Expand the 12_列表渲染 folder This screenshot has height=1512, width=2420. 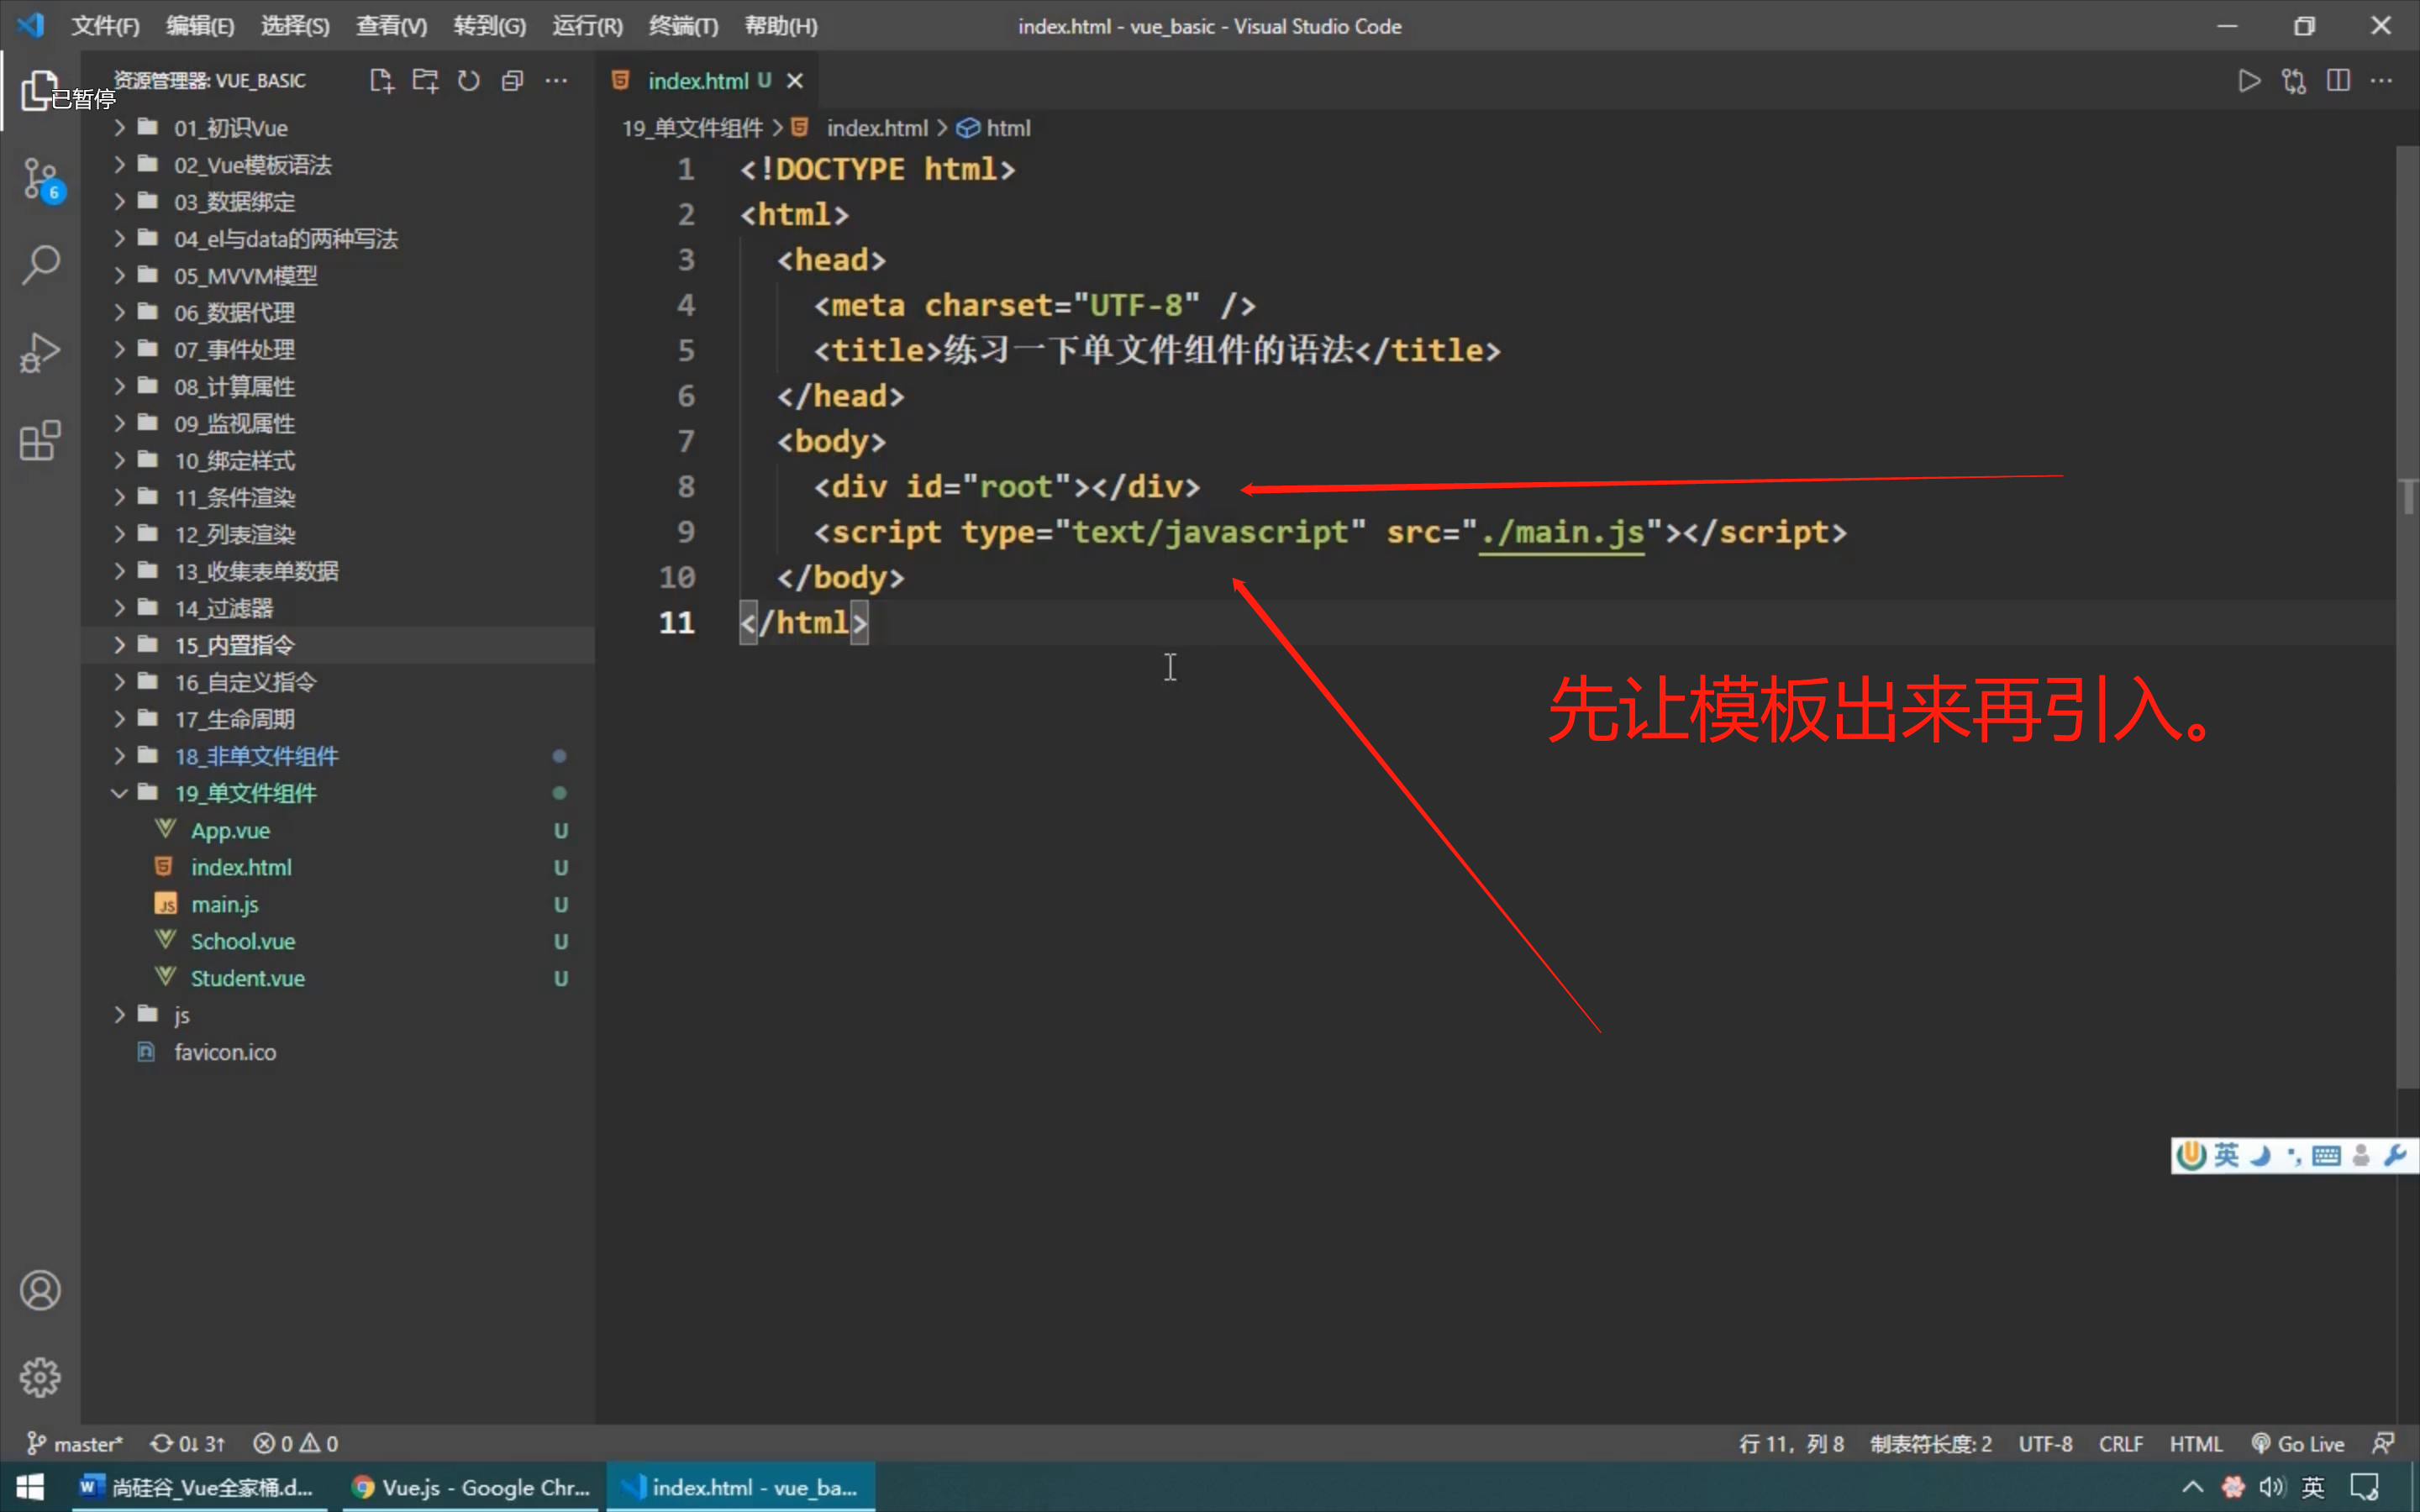tap(338, 535)
